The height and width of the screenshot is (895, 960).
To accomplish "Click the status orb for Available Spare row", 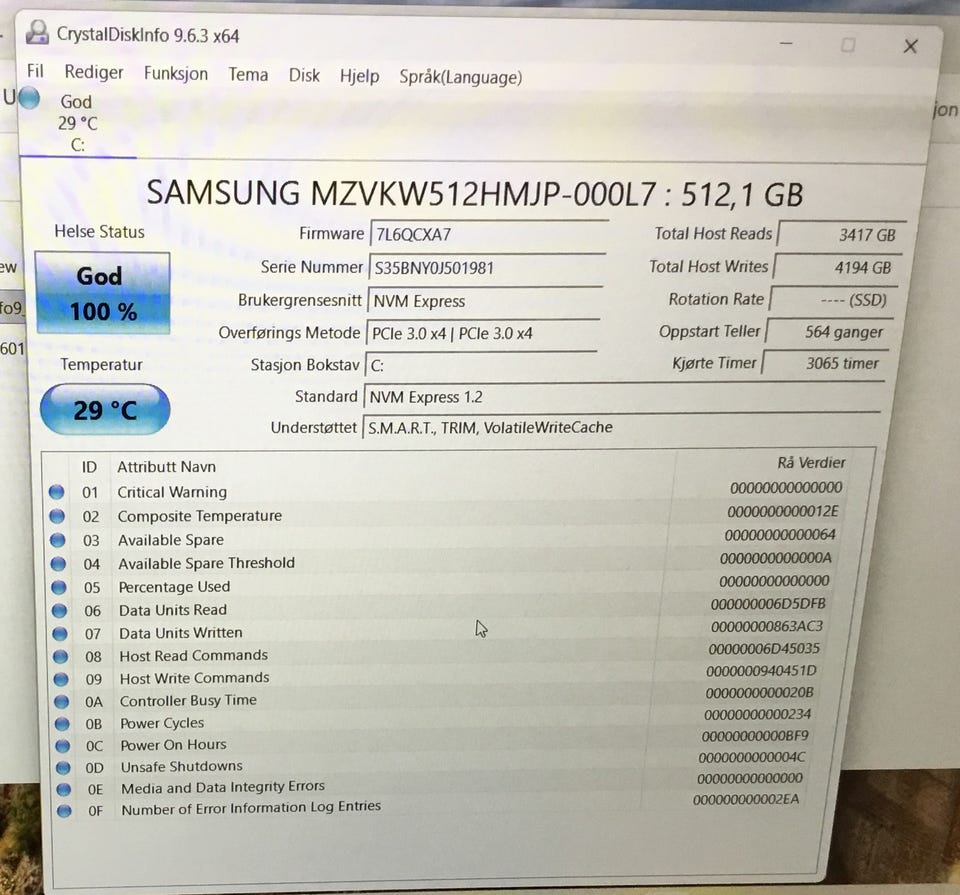I will [x=58, y=540].
